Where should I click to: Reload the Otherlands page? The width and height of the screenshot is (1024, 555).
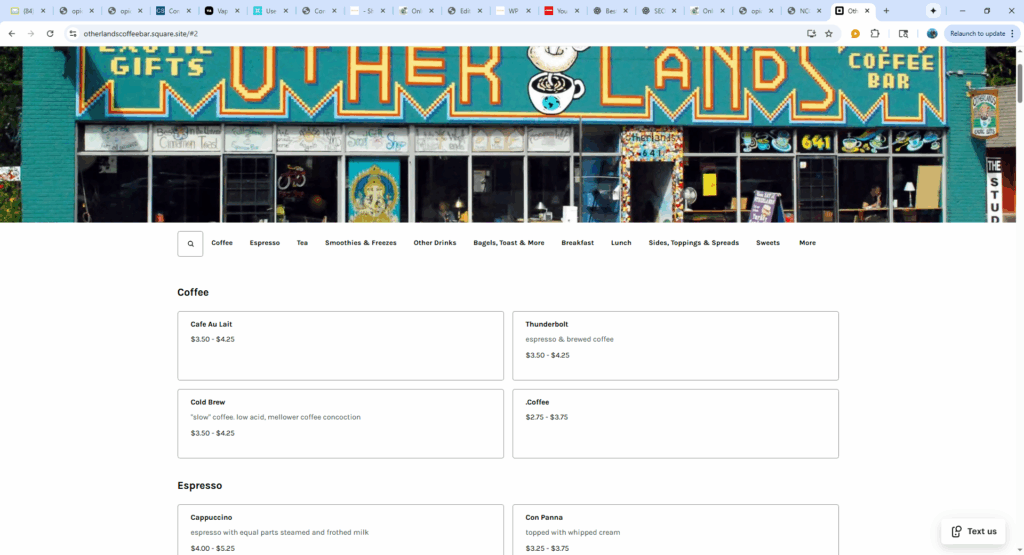(50, 33)
